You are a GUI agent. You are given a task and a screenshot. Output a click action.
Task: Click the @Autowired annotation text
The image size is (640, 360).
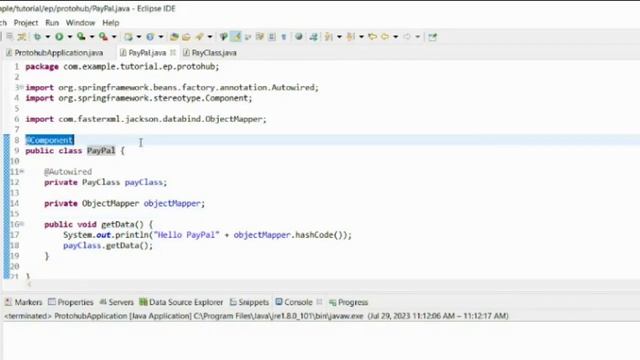click(x=68, y=172)
